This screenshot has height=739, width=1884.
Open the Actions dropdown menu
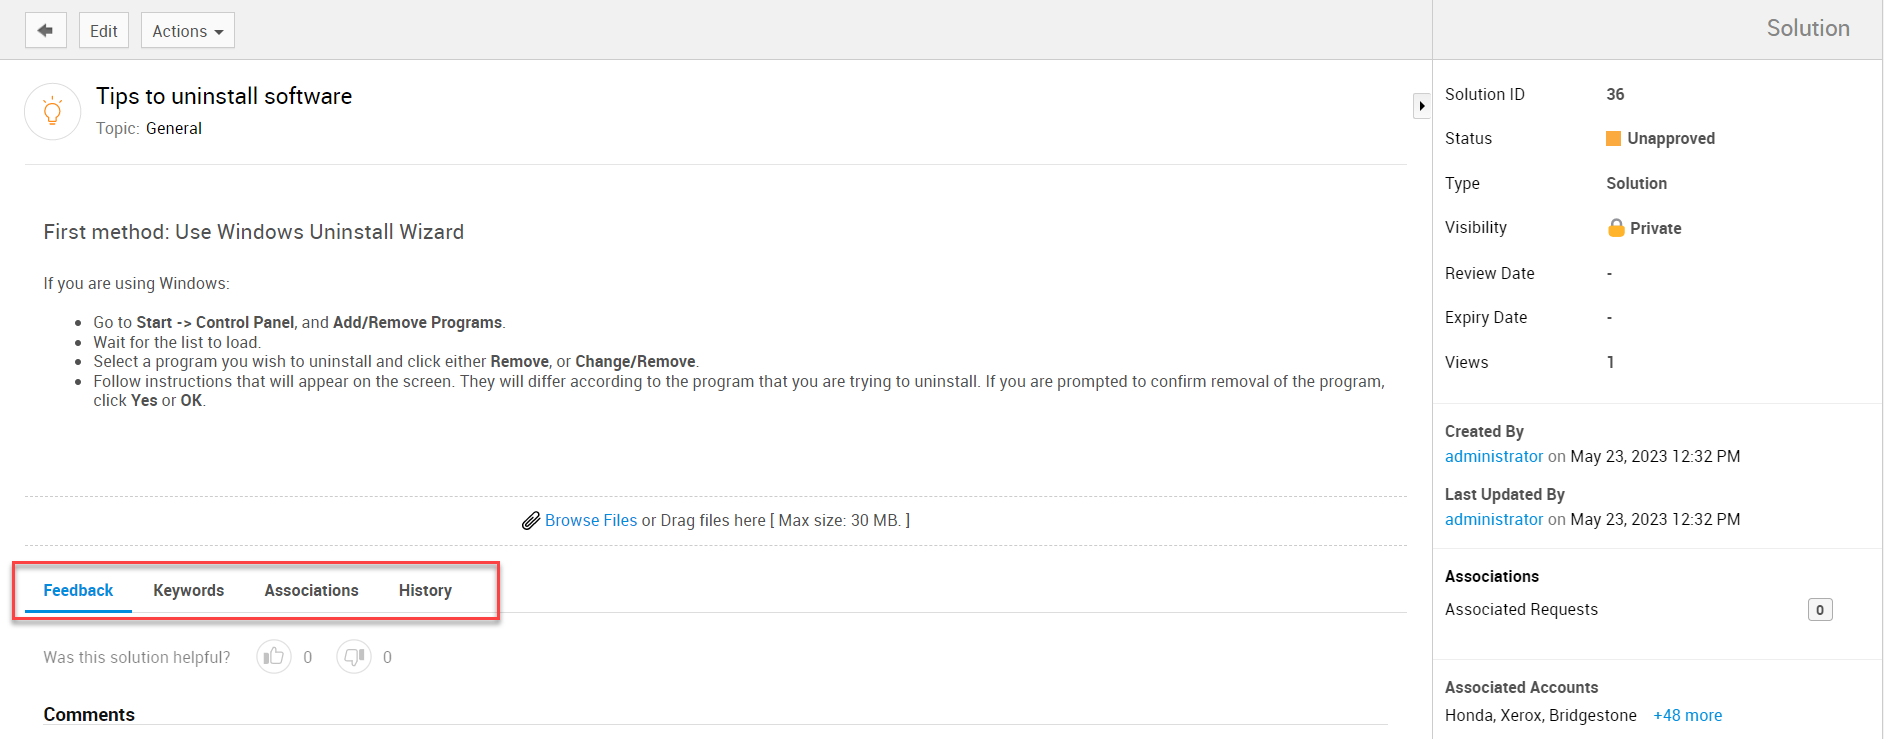187,30
